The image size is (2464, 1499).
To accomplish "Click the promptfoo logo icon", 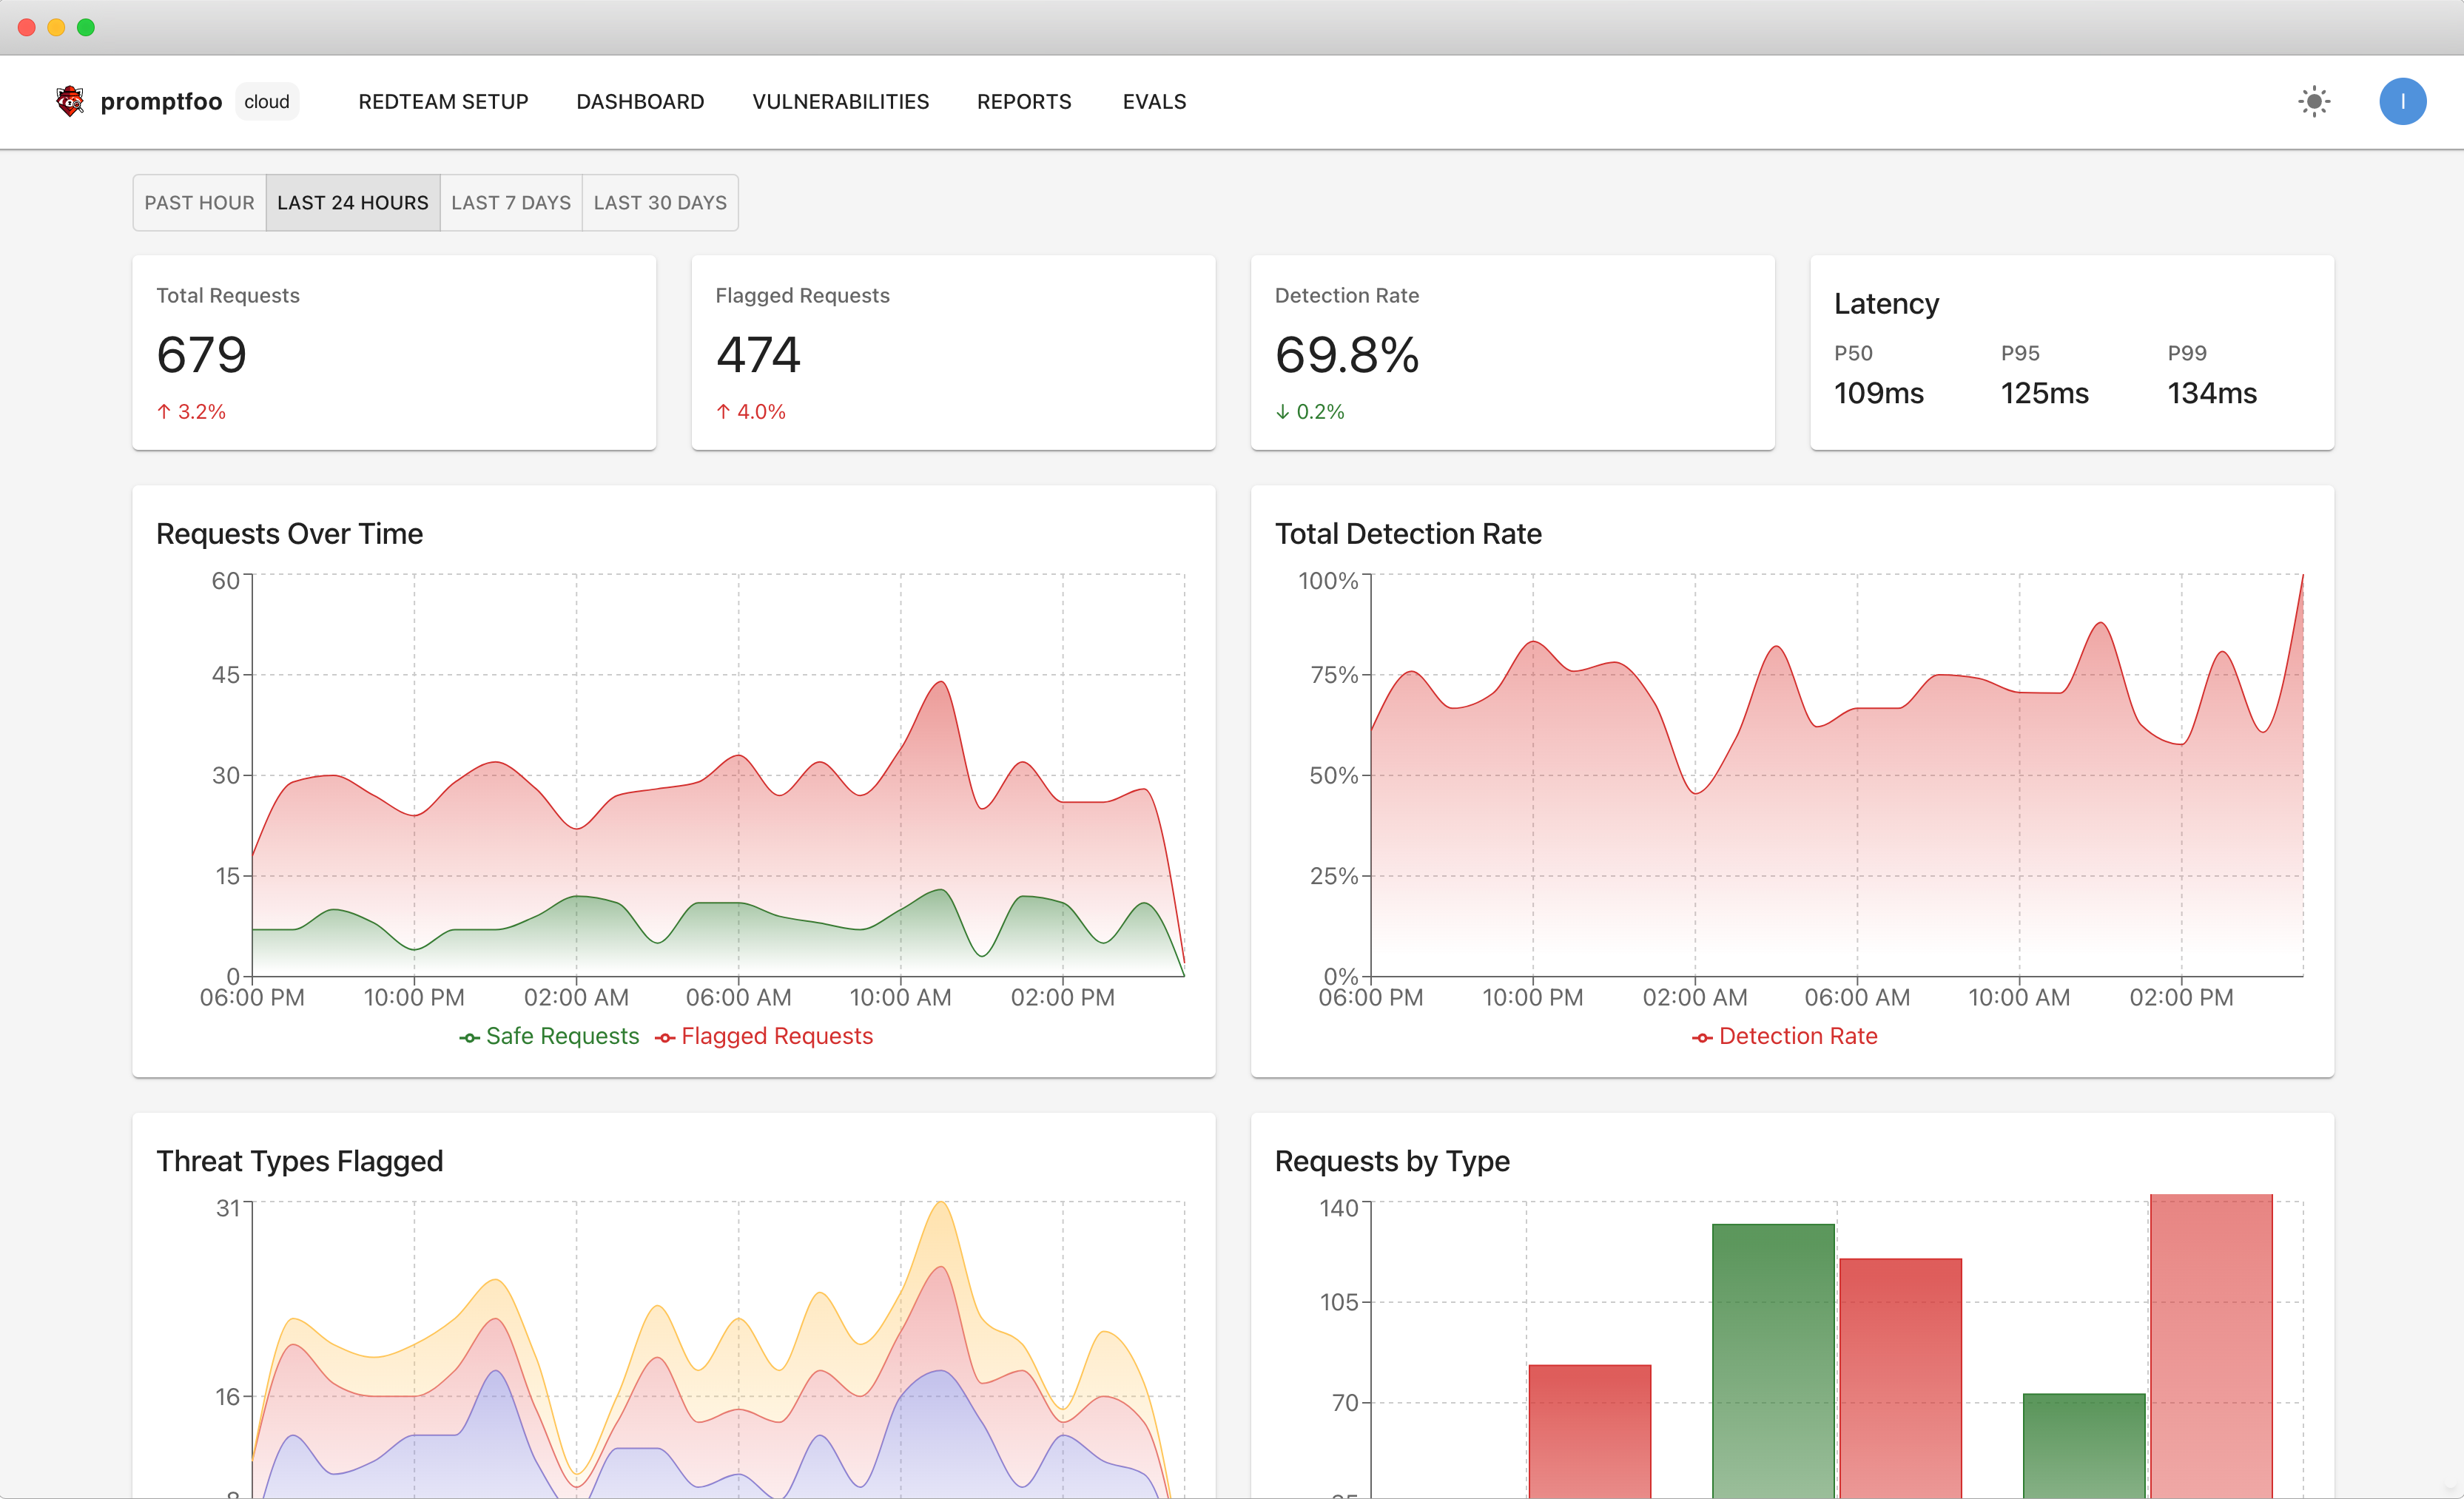I will 69,101.
